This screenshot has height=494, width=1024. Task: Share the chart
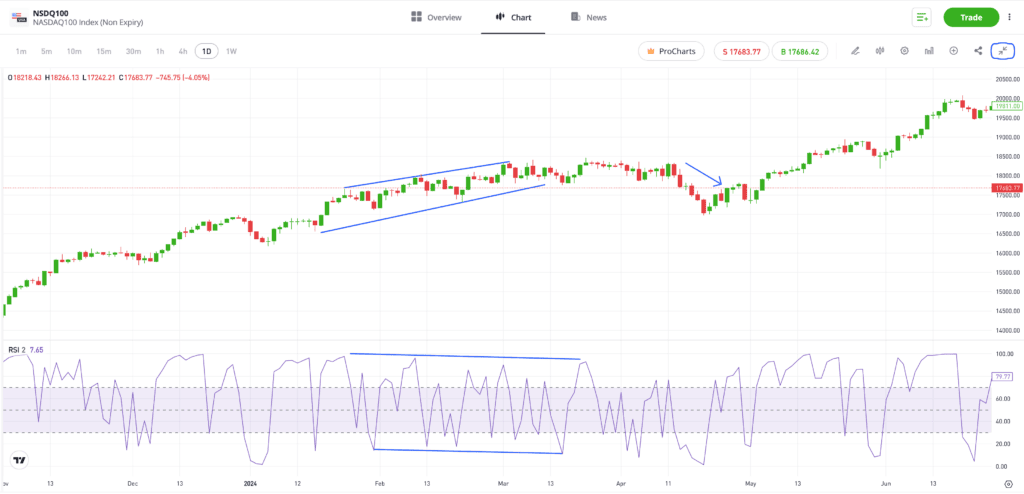tap(978, 50)
